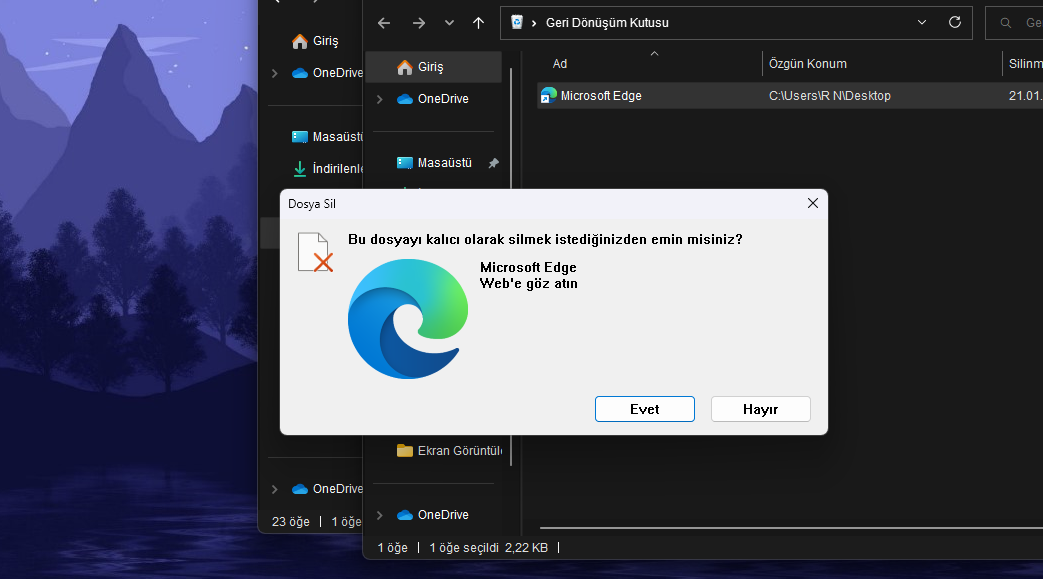Click the delete file icon with red X
This screenshot has width=1043, height=579.
tap(315, 252)
